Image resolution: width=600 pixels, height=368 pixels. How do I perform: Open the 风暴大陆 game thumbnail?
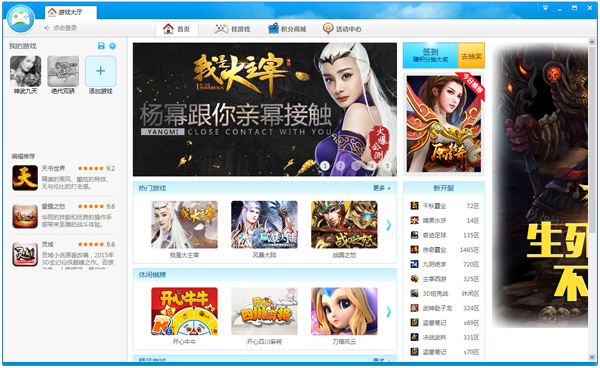(264, 225)
